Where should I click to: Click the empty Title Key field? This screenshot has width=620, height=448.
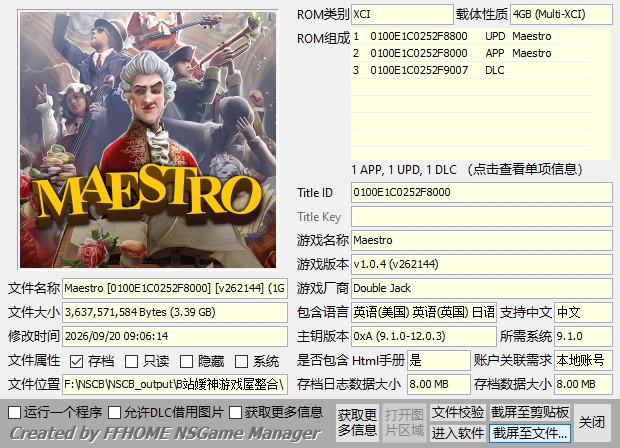(x=481, y=217)
